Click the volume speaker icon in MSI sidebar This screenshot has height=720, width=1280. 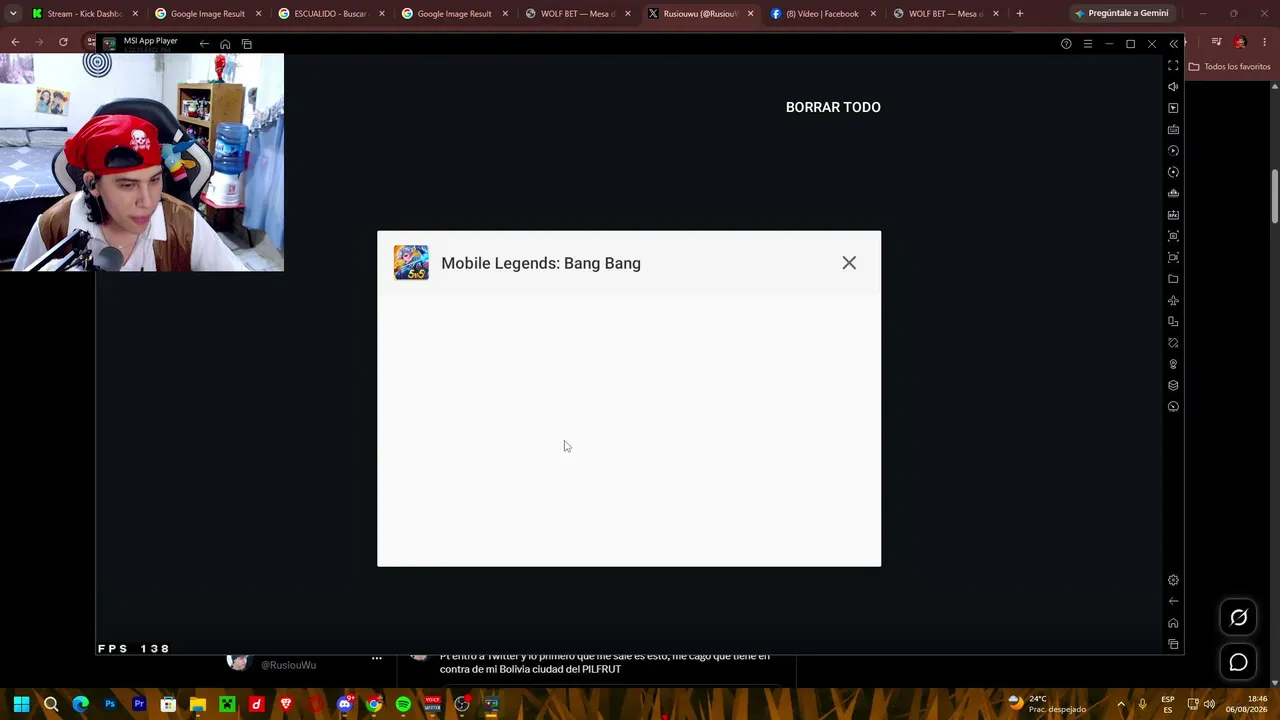[x=1173, y=87]
